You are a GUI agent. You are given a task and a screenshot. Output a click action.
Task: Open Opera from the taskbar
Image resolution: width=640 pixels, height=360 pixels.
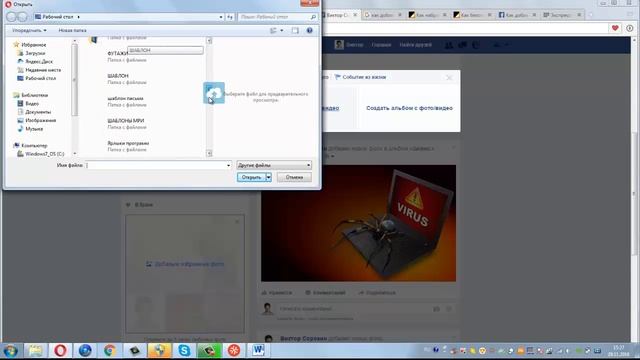click(60, 351)
